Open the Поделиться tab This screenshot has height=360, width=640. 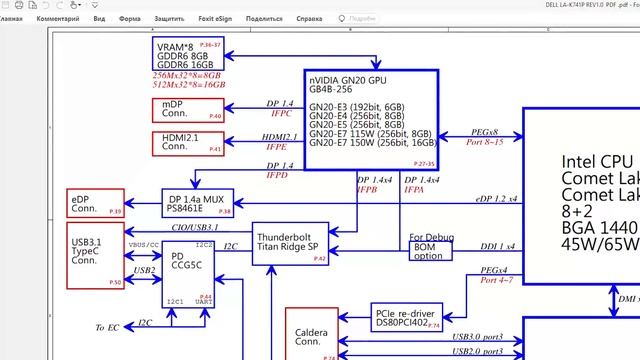(x=264, y=18)
